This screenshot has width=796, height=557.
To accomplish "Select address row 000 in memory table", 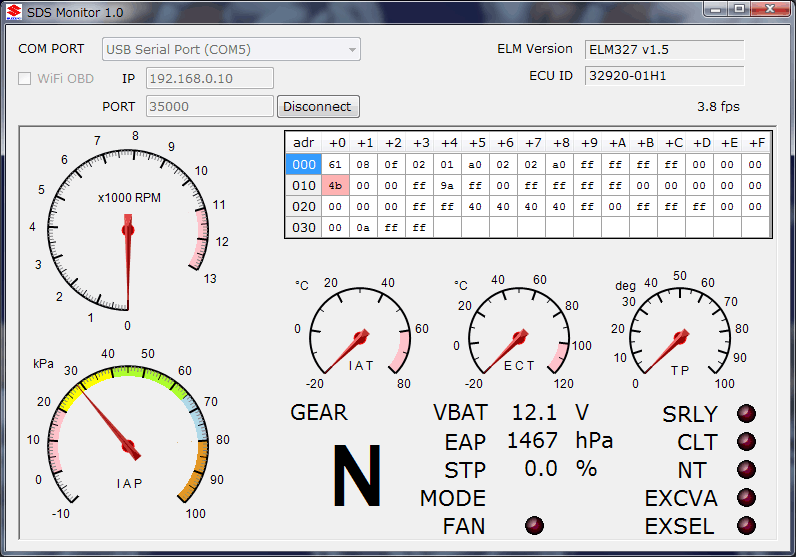I will [x=304, y=165].
